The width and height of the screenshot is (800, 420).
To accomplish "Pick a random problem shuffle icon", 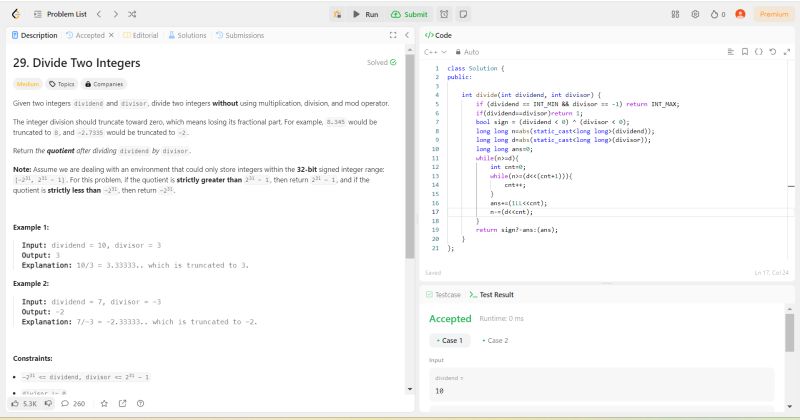I will point(132,14).
